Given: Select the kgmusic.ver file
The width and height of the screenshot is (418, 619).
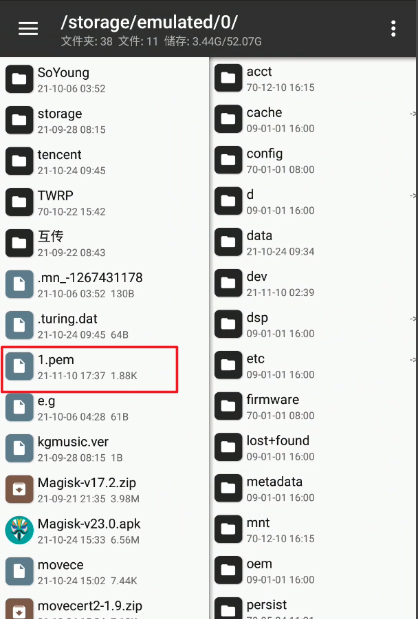Looking at the screenshot, I should click(105, 448).
